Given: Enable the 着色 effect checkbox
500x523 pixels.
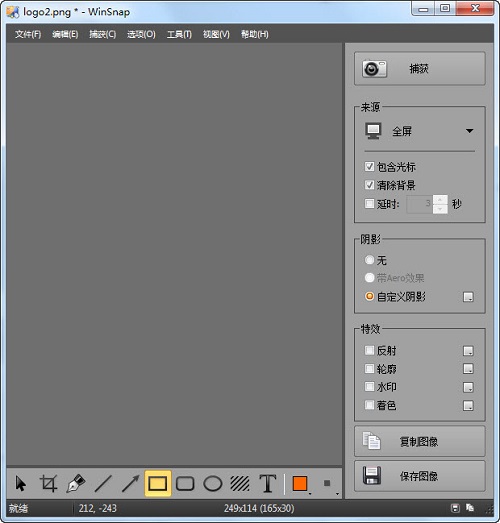Looking at the screenshot, I should tap(369, 405).
